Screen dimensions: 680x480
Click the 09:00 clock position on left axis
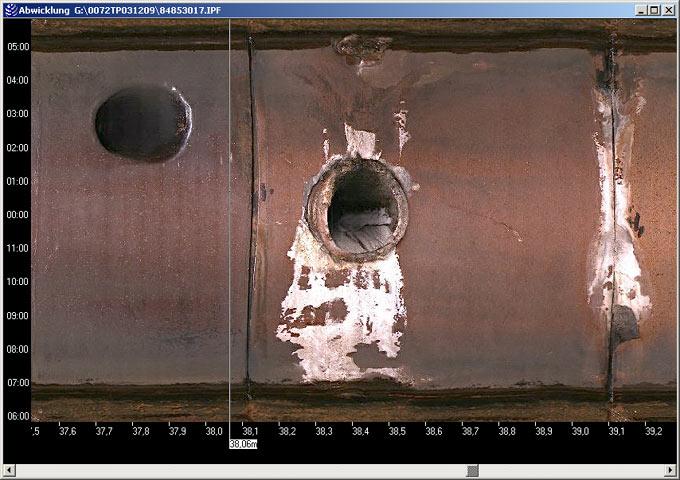pyautogui.click(x=17, y=316)
